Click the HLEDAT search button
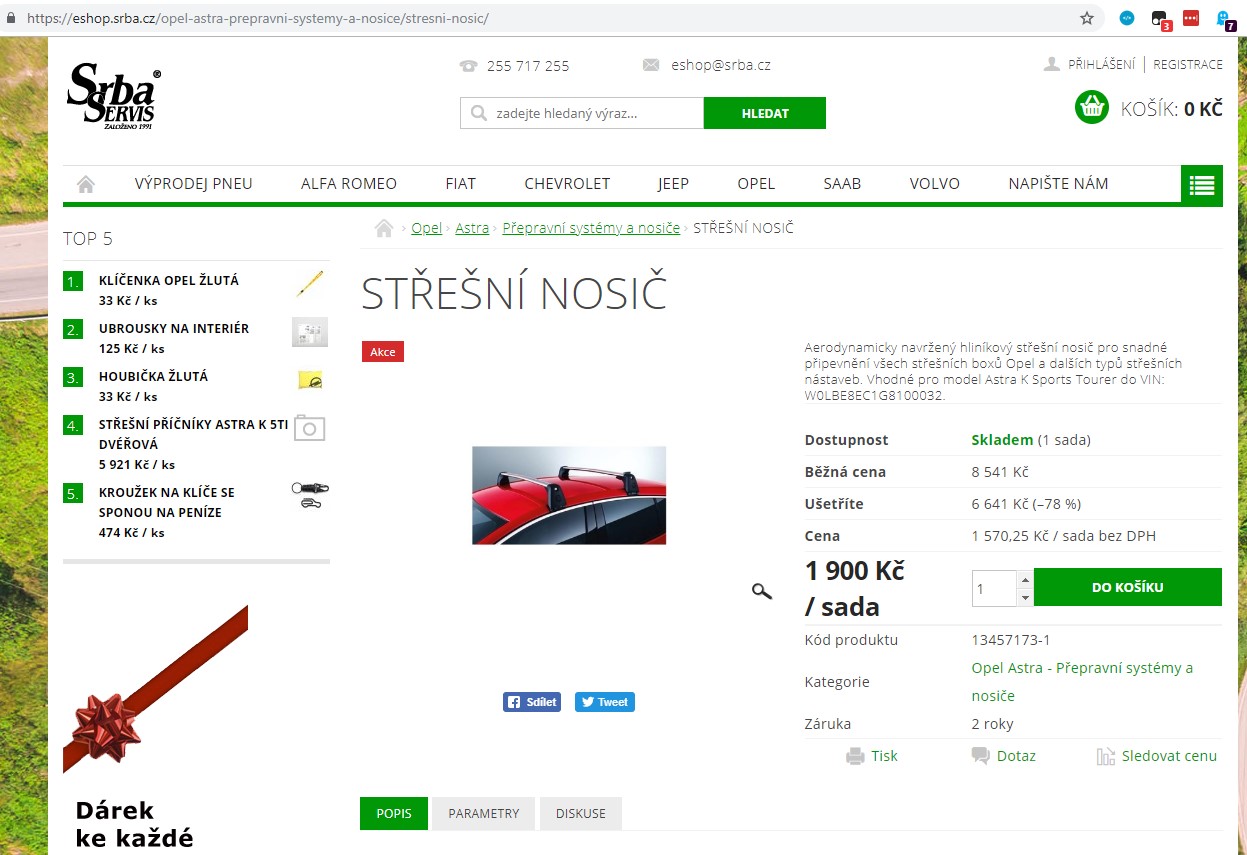This screenshot has height=855, width=1247. coord(765,113)
